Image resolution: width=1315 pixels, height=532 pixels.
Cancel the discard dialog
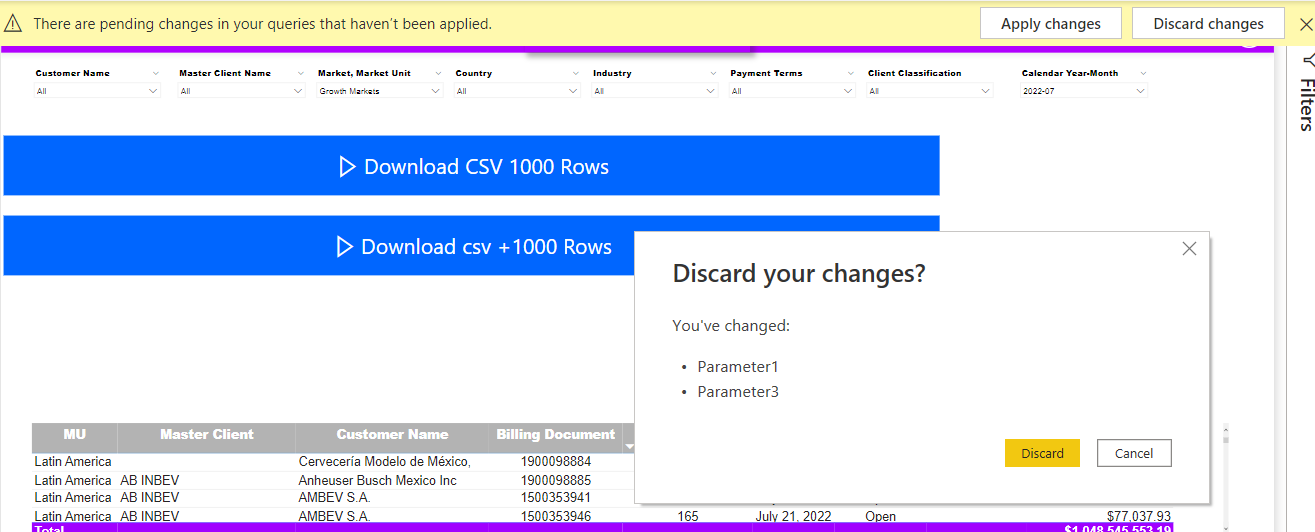click(1134, 453)
